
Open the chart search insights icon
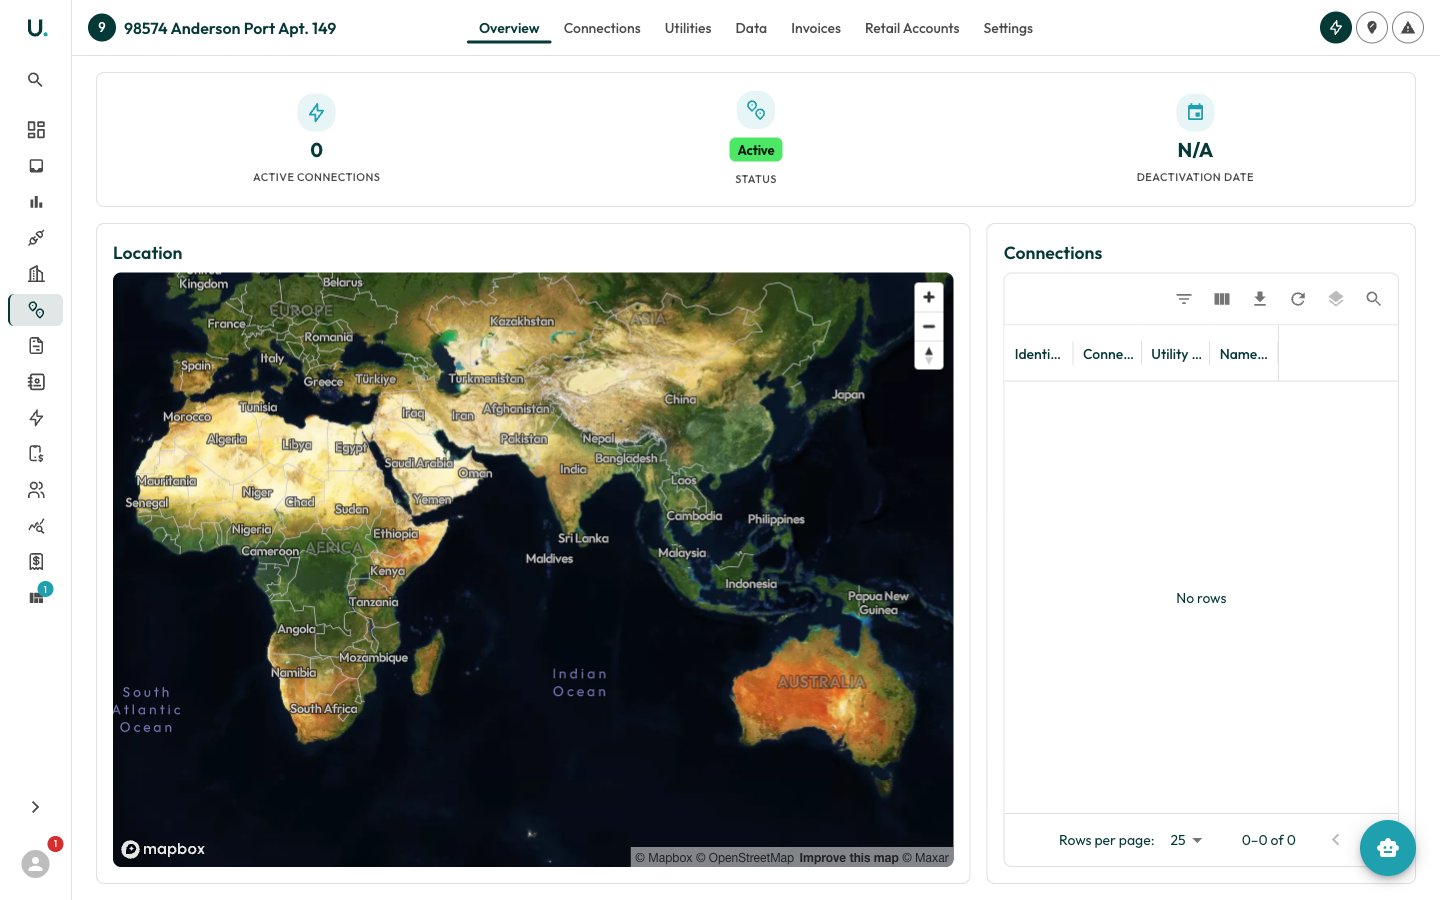(36, 526)
